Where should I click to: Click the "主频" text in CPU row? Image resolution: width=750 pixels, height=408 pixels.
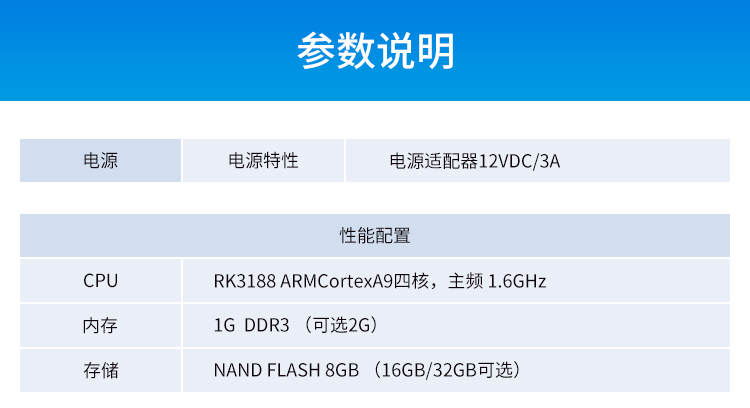(465, 281)
